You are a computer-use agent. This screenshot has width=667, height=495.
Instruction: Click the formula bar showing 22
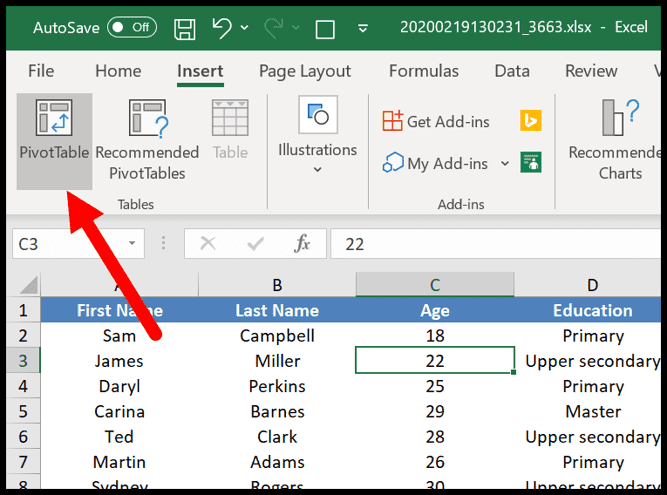496,244
